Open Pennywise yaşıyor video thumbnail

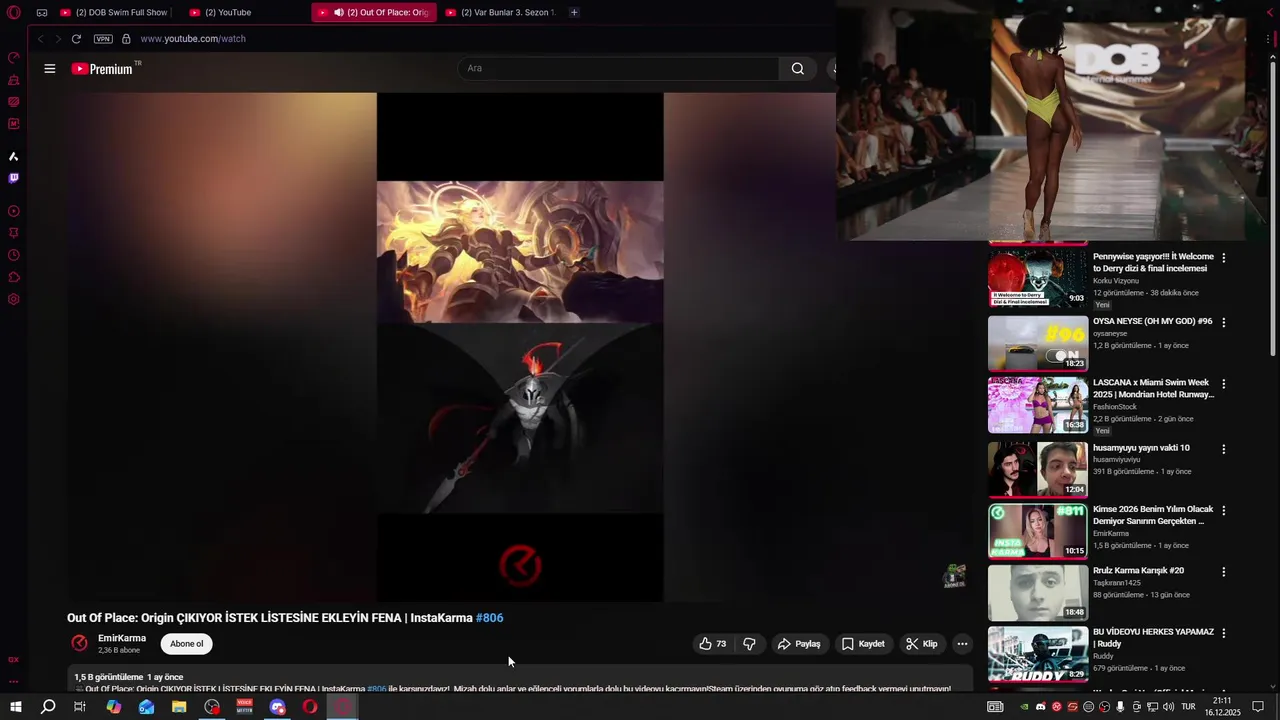(x=1038, y=279)
